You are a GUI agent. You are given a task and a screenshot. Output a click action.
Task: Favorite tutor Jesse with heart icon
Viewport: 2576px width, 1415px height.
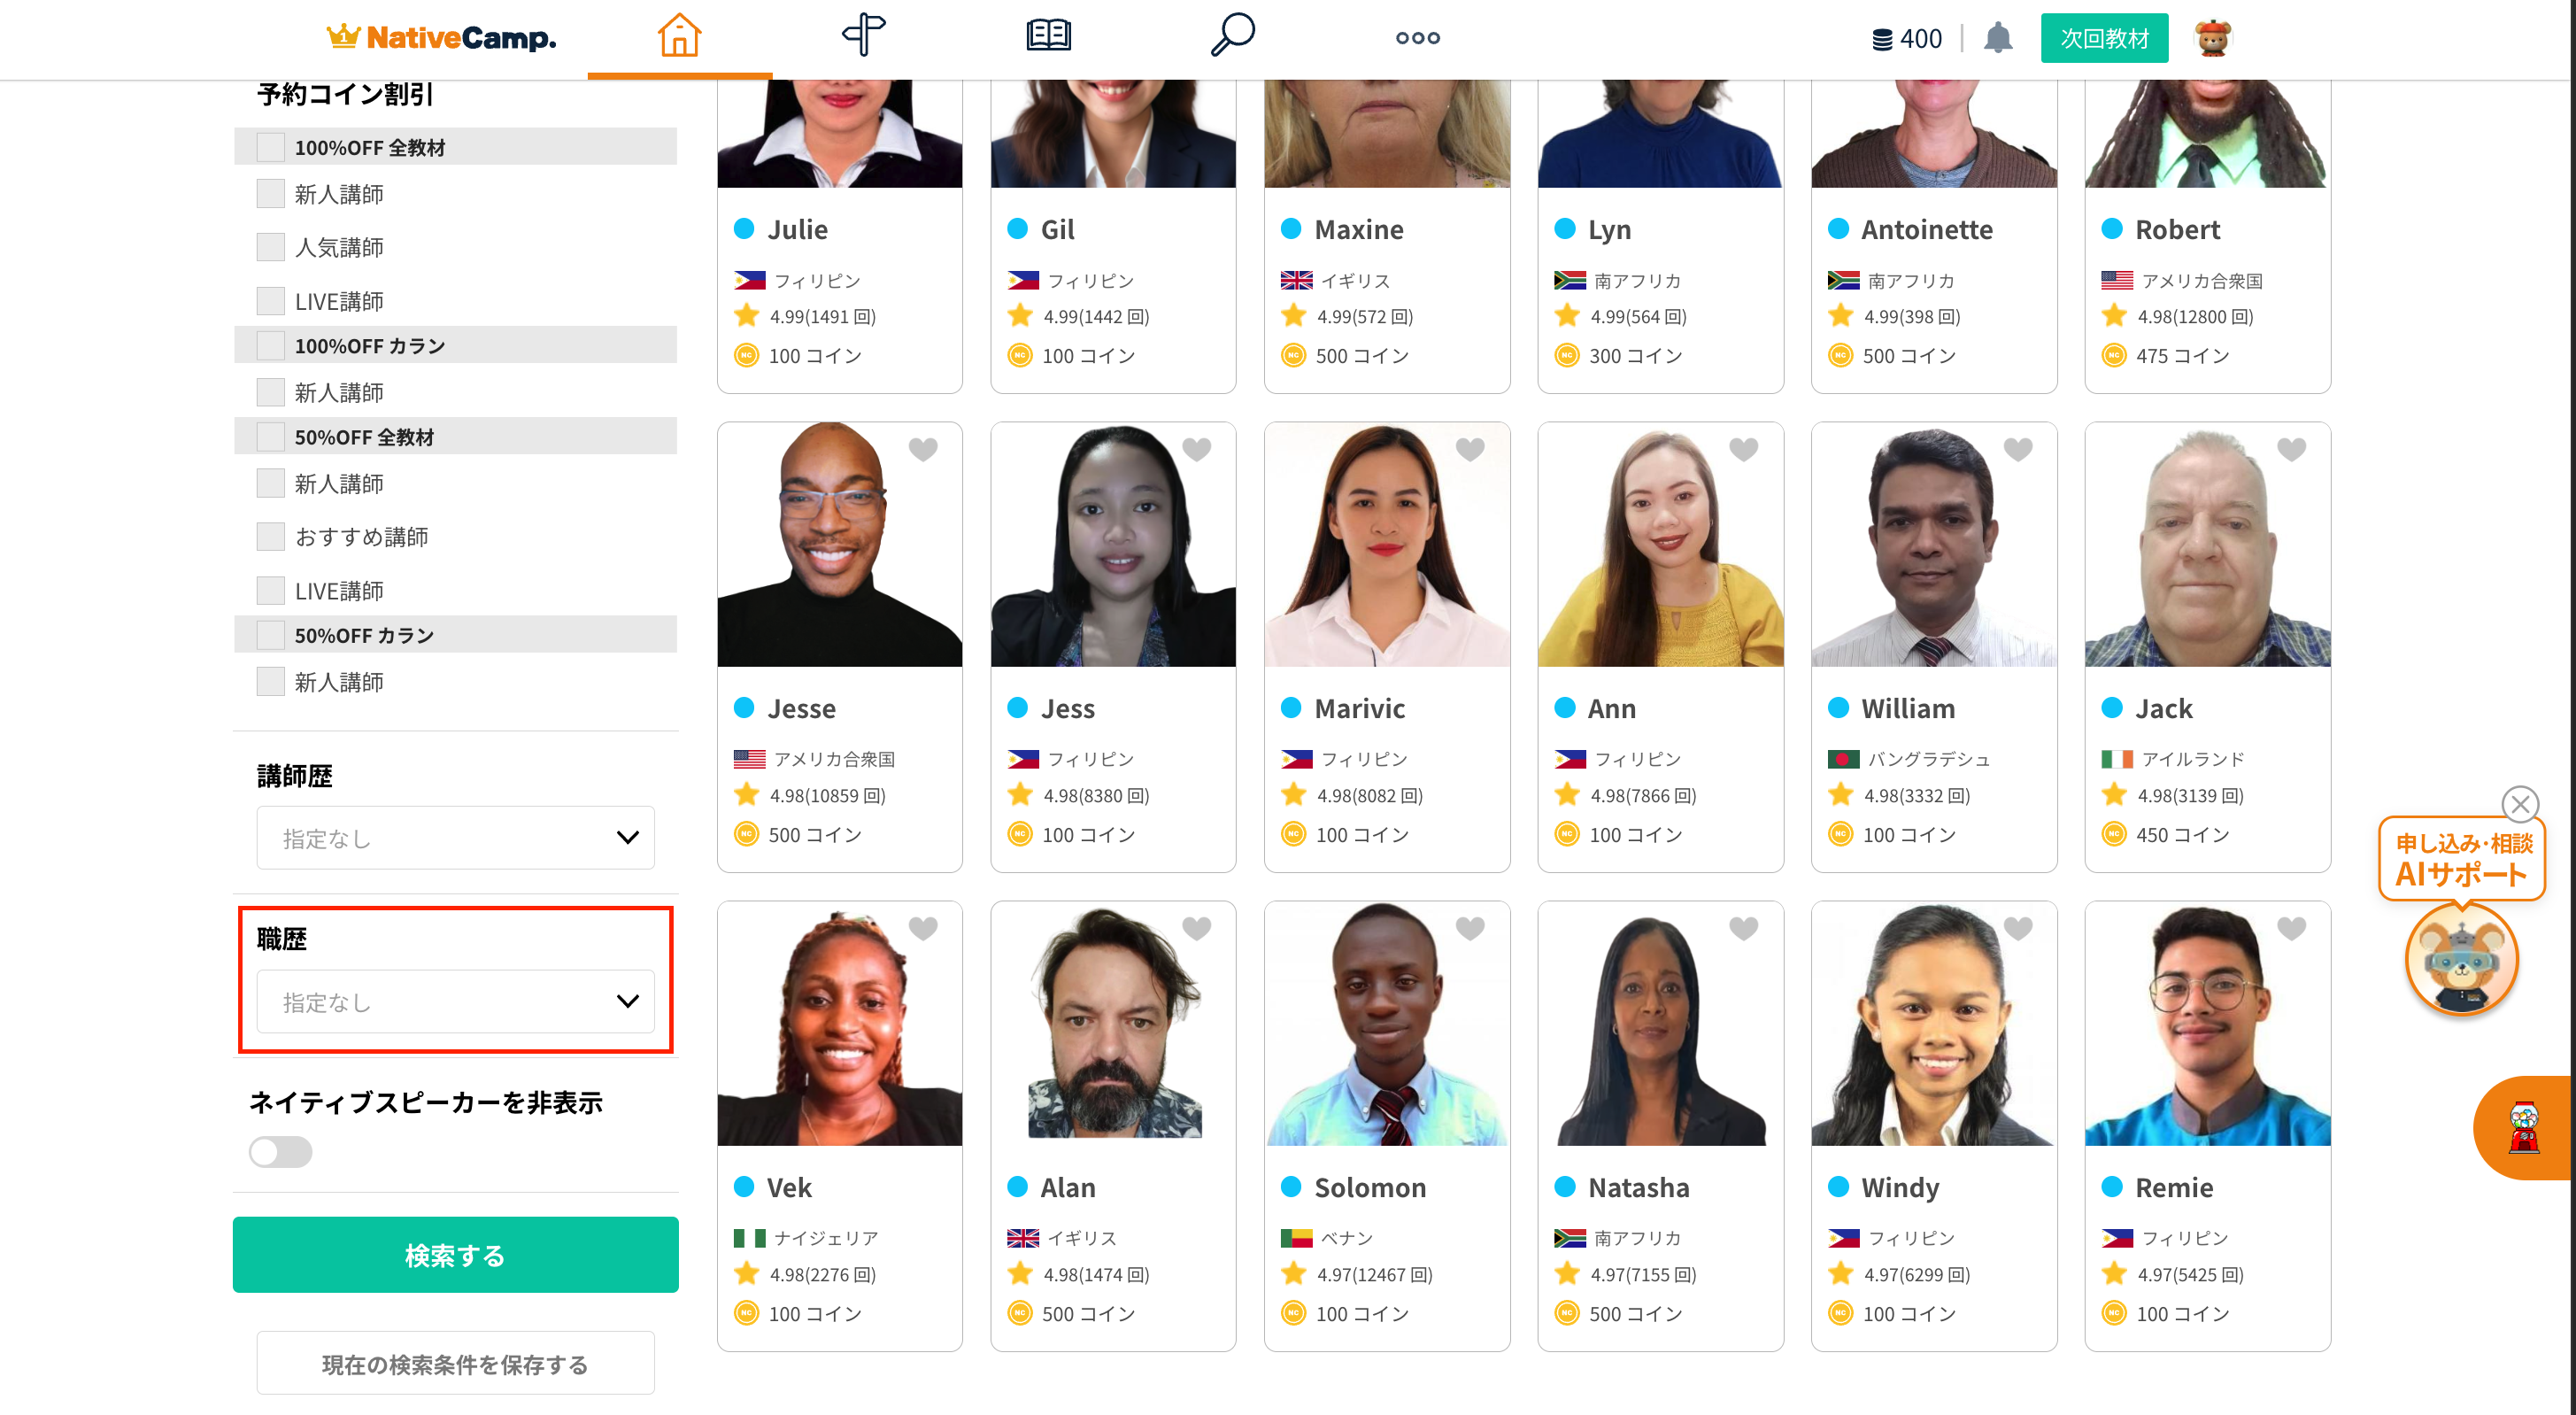922,449
